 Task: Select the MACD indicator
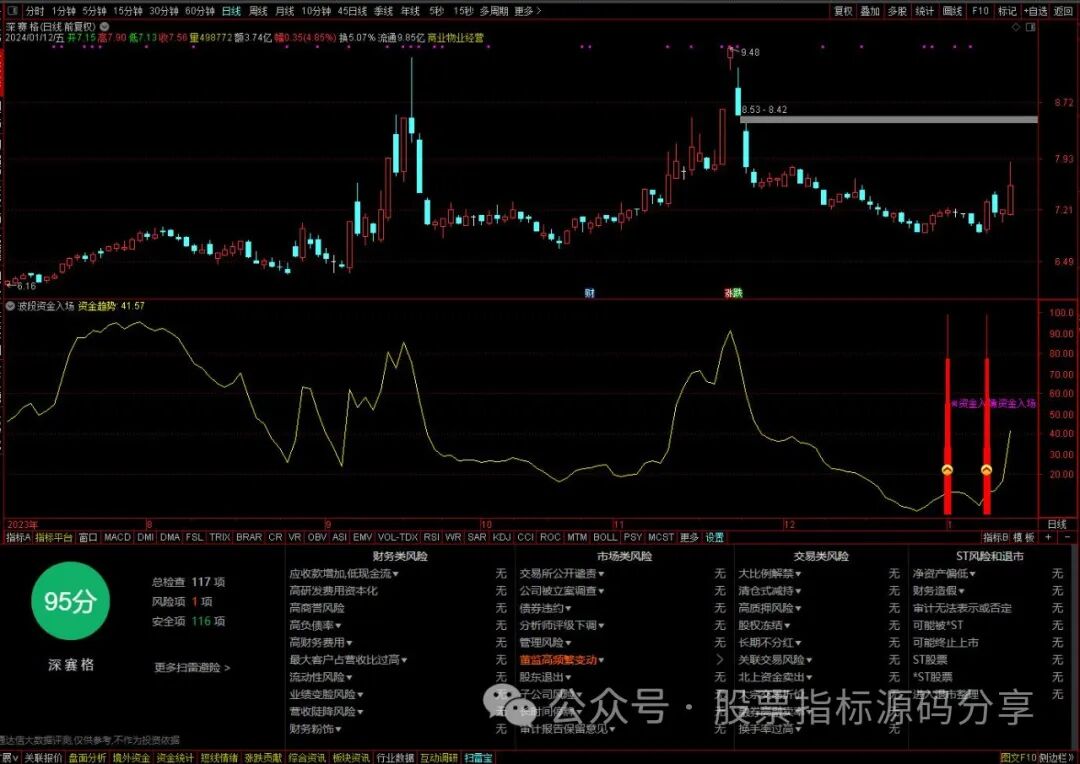[x=117, y=537]
